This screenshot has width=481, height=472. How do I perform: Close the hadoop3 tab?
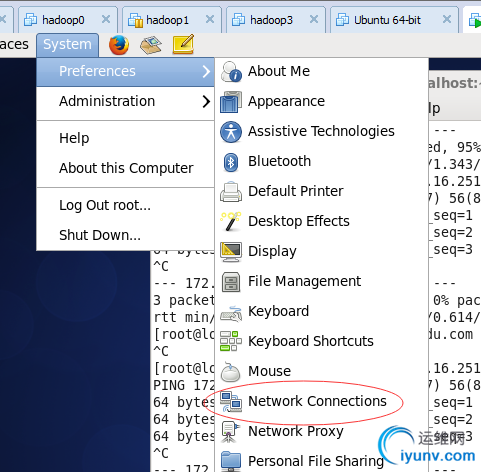(314, 19)
